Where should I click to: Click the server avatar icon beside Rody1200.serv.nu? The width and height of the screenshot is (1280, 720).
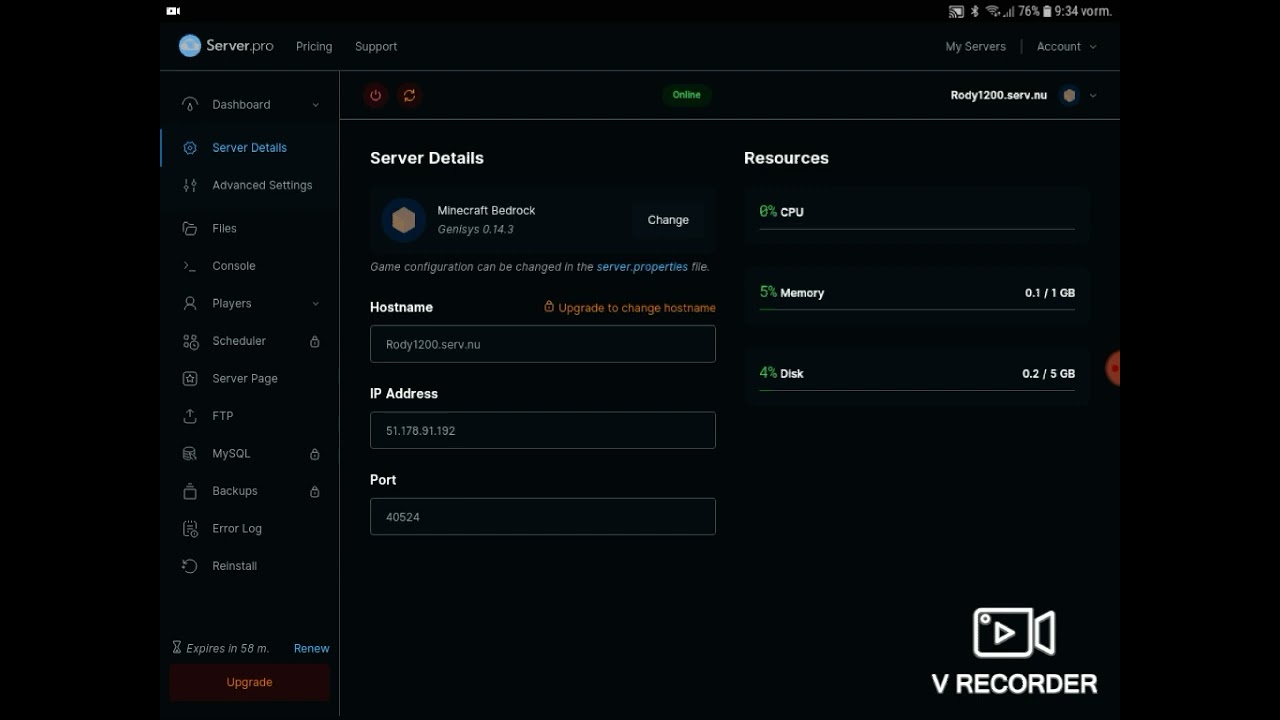point(1070,96)
